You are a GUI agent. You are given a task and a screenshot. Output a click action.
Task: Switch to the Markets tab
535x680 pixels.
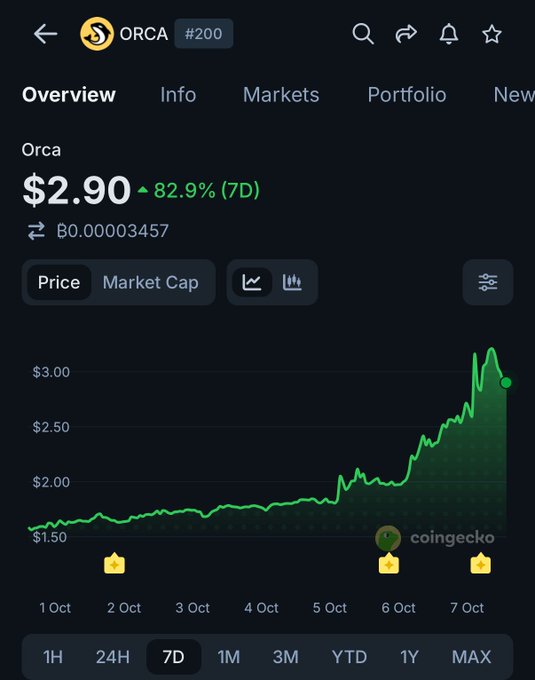[281, 95]
